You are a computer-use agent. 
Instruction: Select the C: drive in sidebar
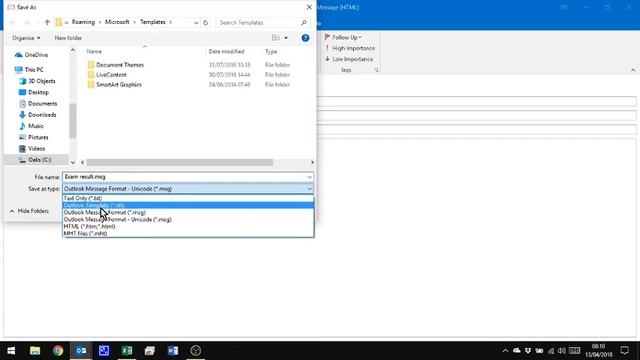(35, 160)
